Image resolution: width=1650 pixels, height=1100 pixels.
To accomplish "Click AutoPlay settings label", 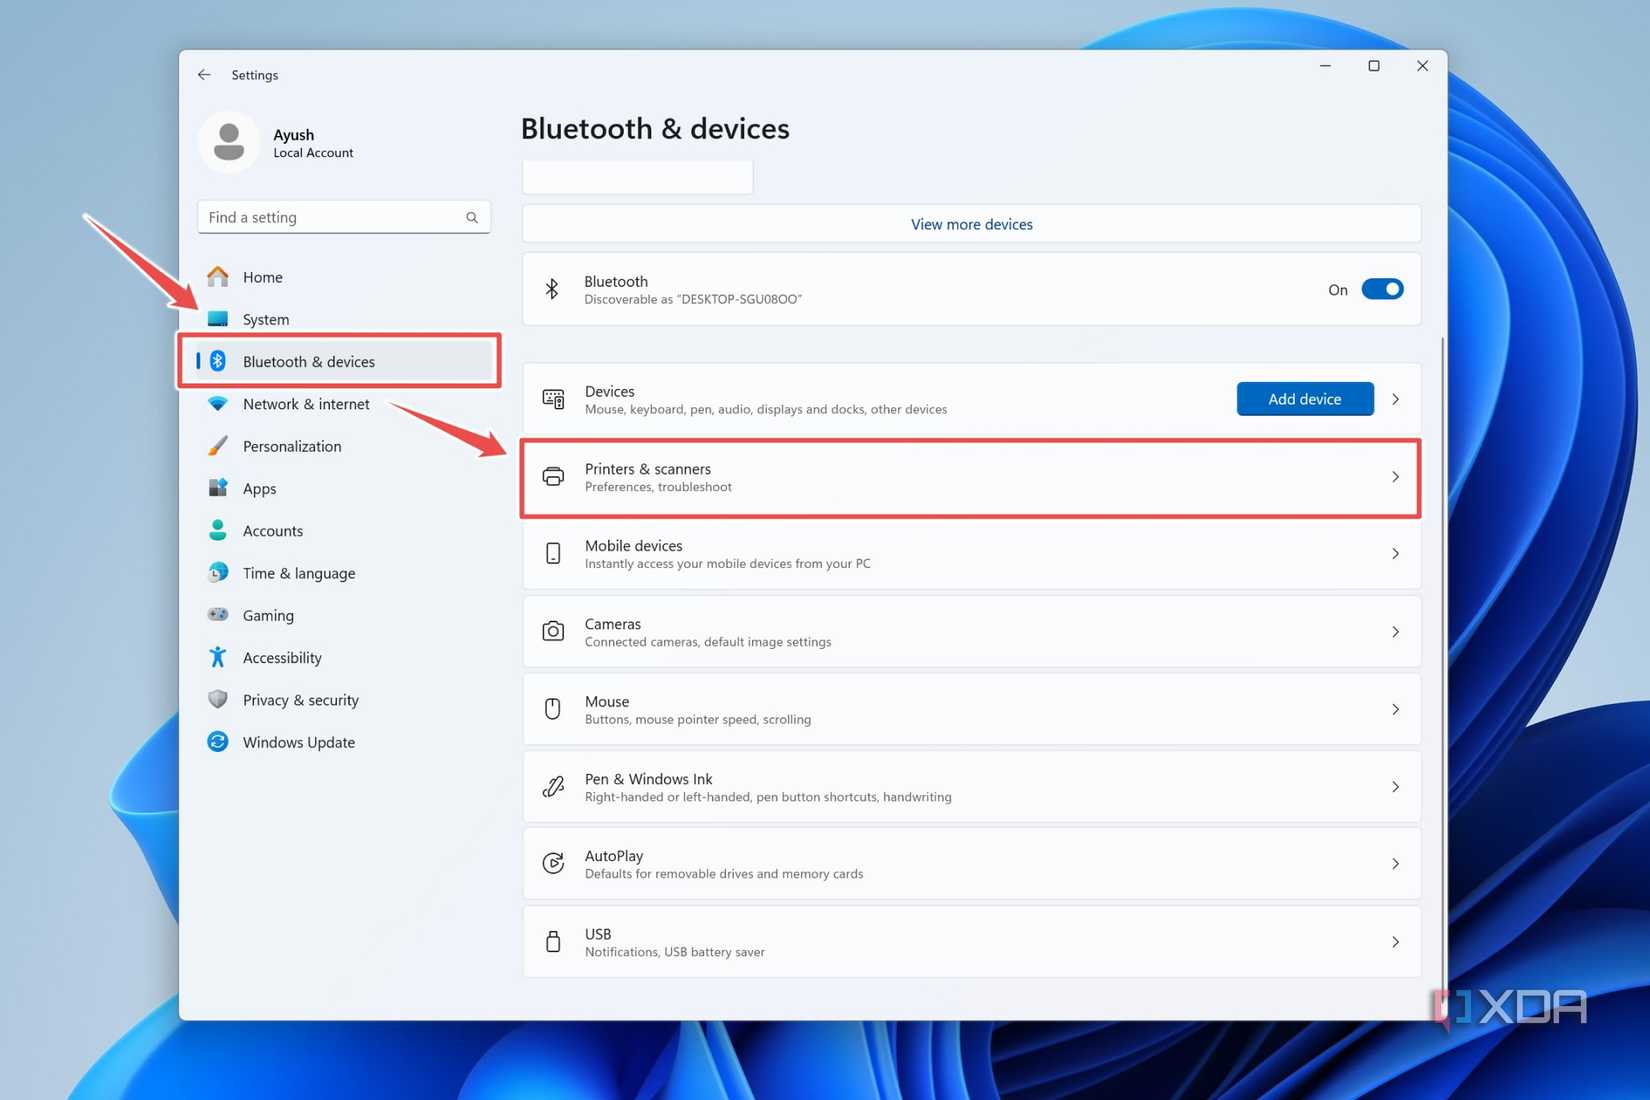I will point(613,856).
